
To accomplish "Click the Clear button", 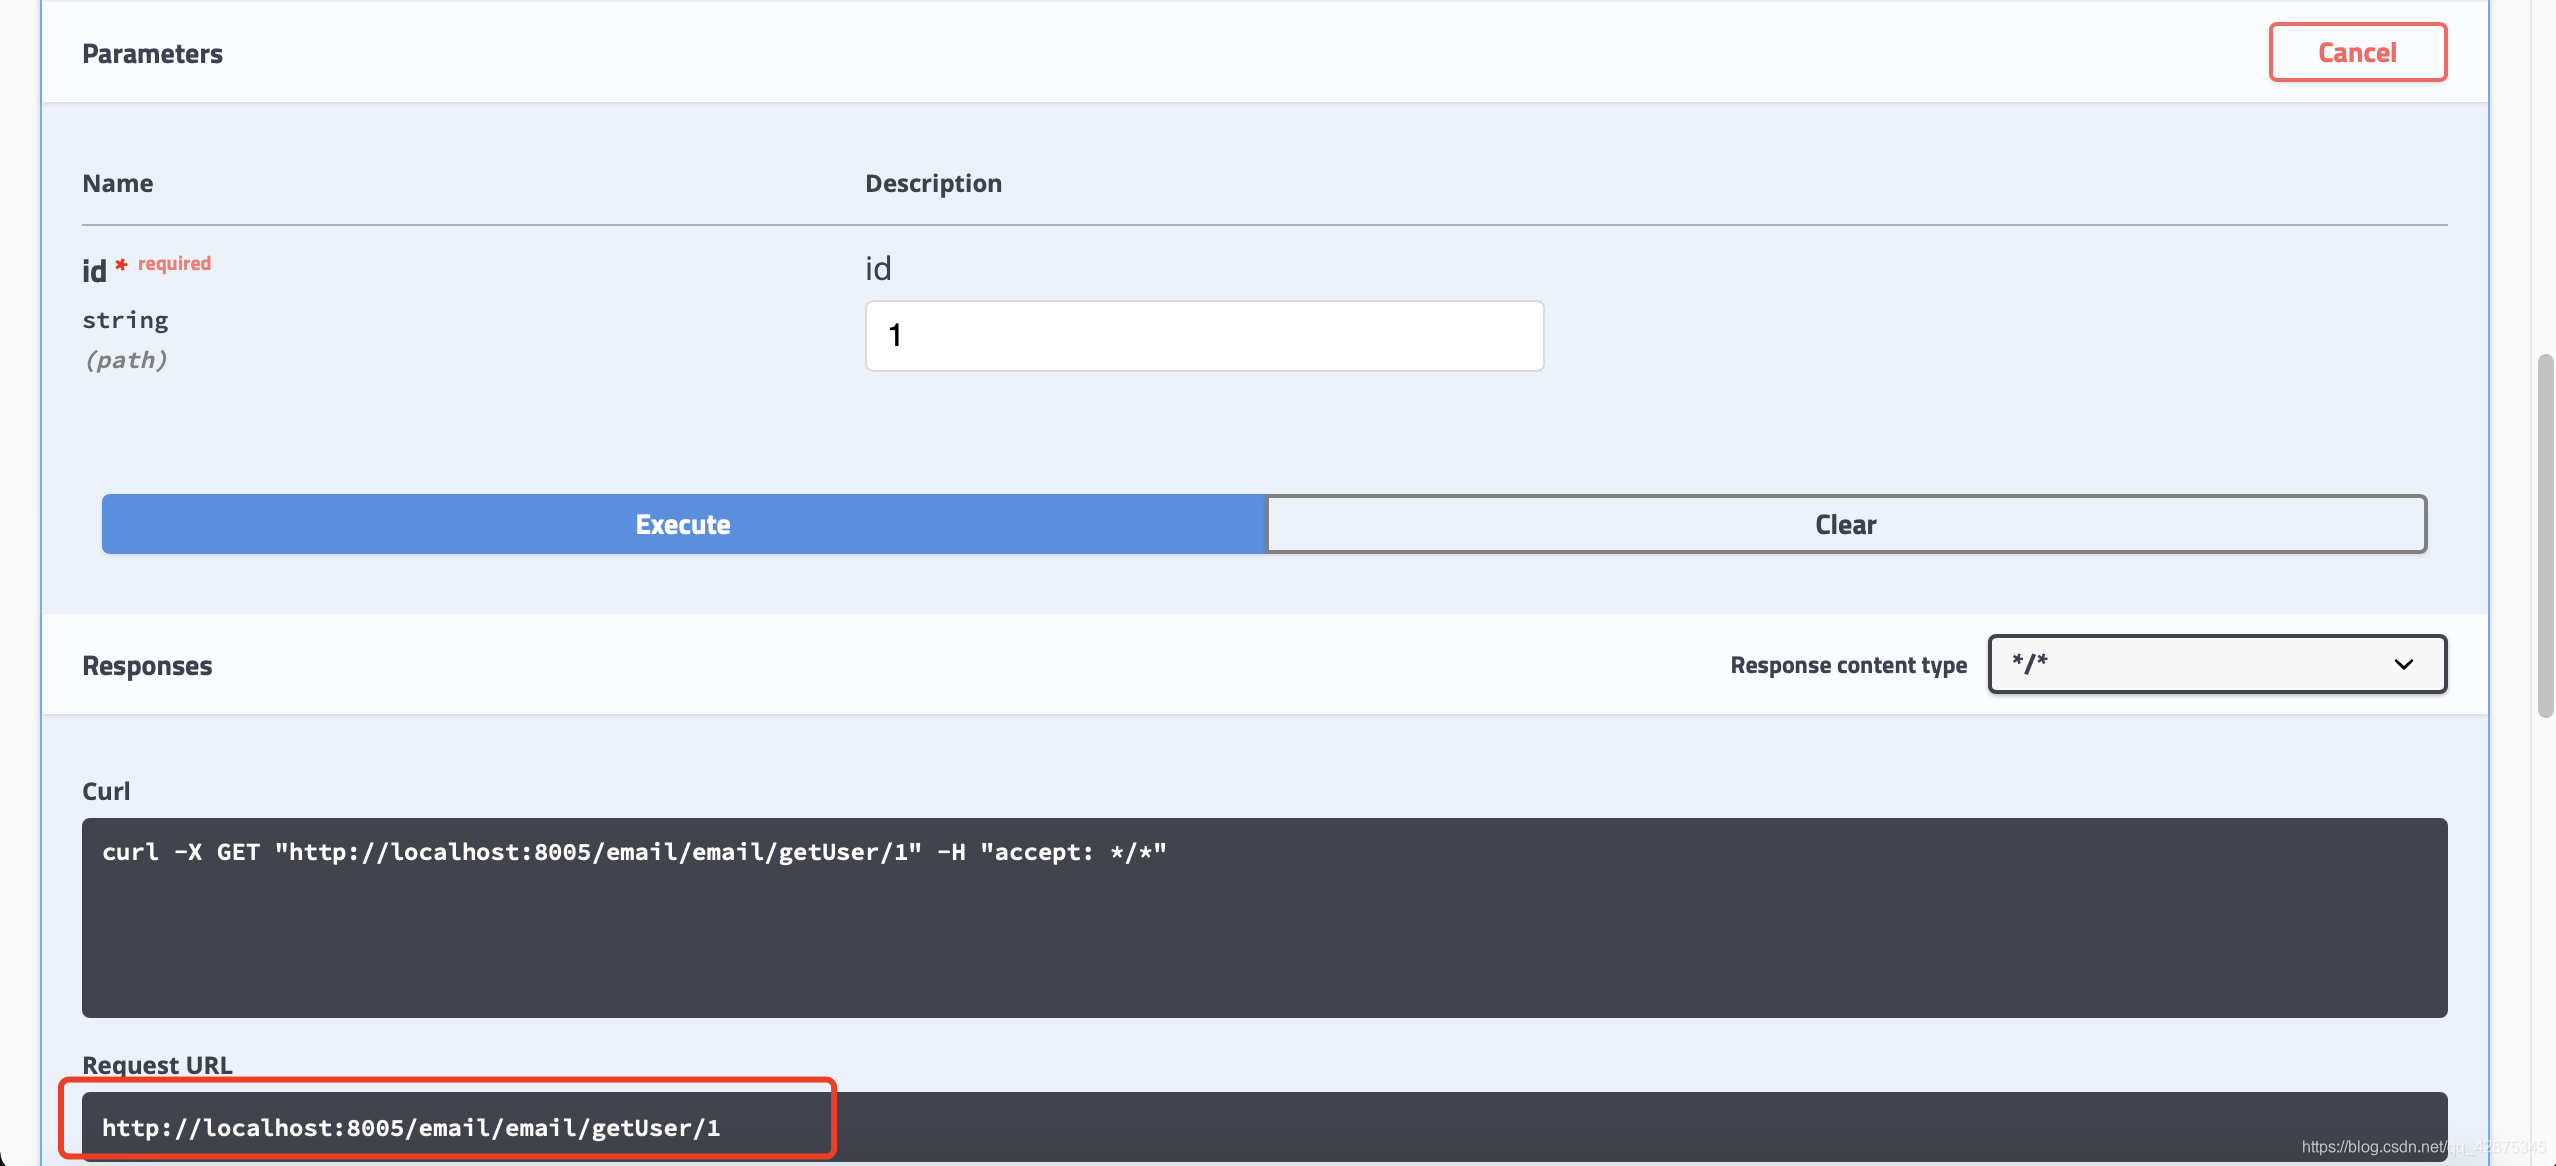I will point(1846,524).
